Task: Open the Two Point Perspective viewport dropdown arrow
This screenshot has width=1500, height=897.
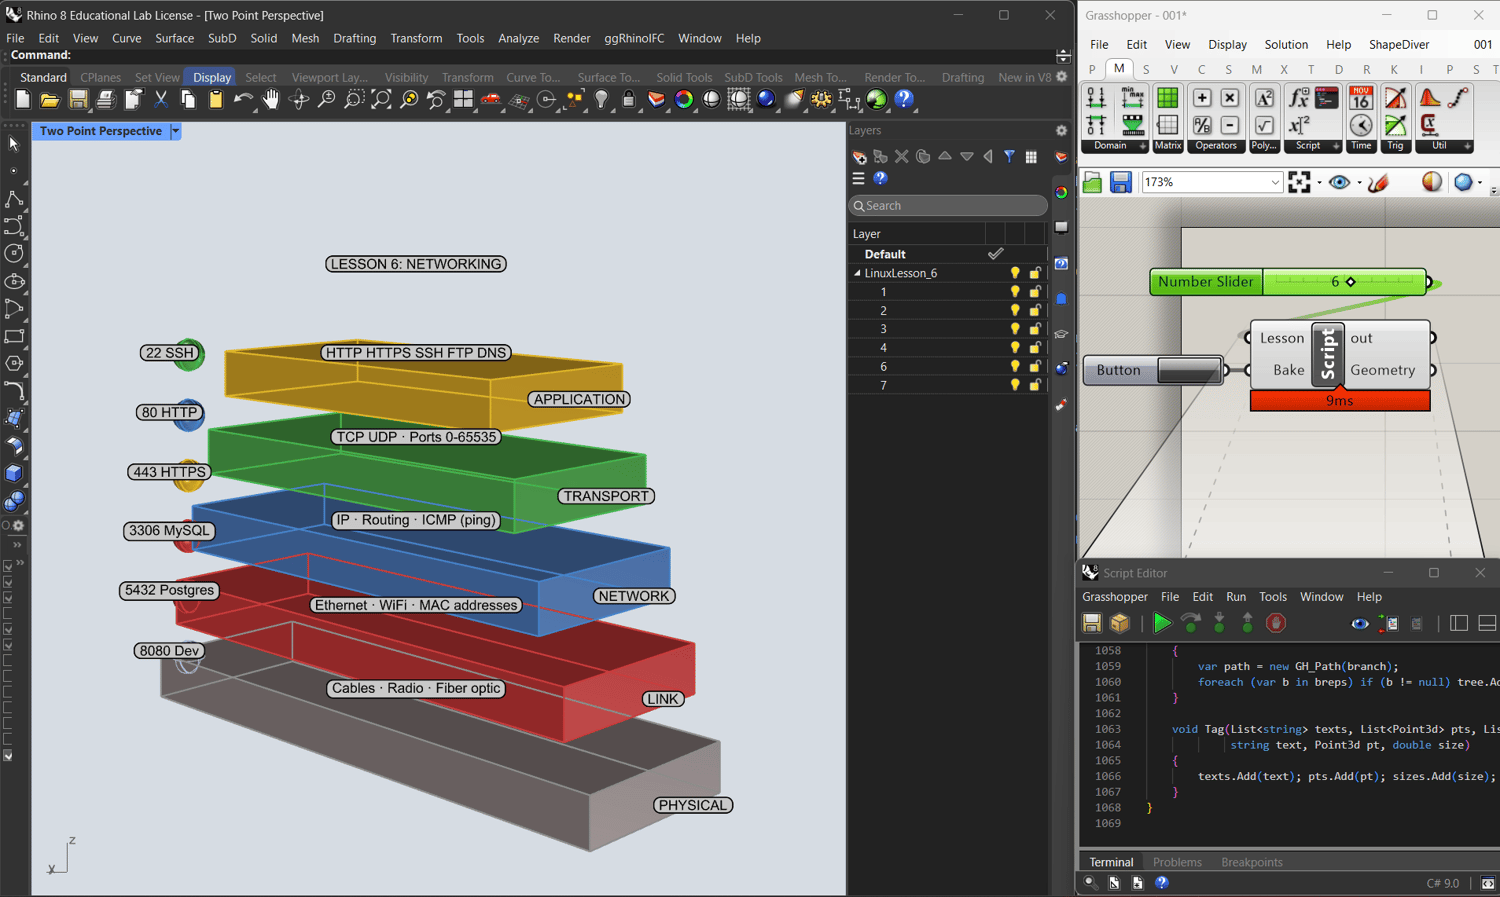Action: (175, 131)
